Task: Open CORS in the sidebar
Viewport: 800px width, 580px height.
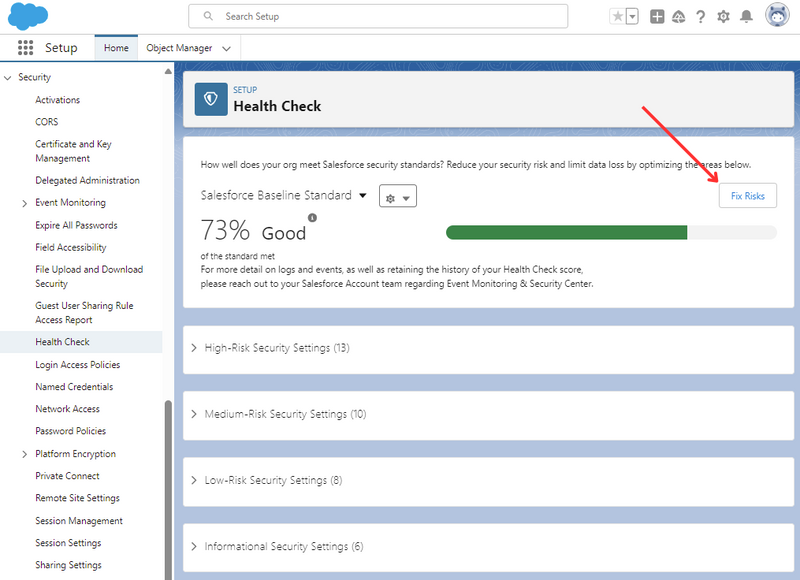Action: 46,122
